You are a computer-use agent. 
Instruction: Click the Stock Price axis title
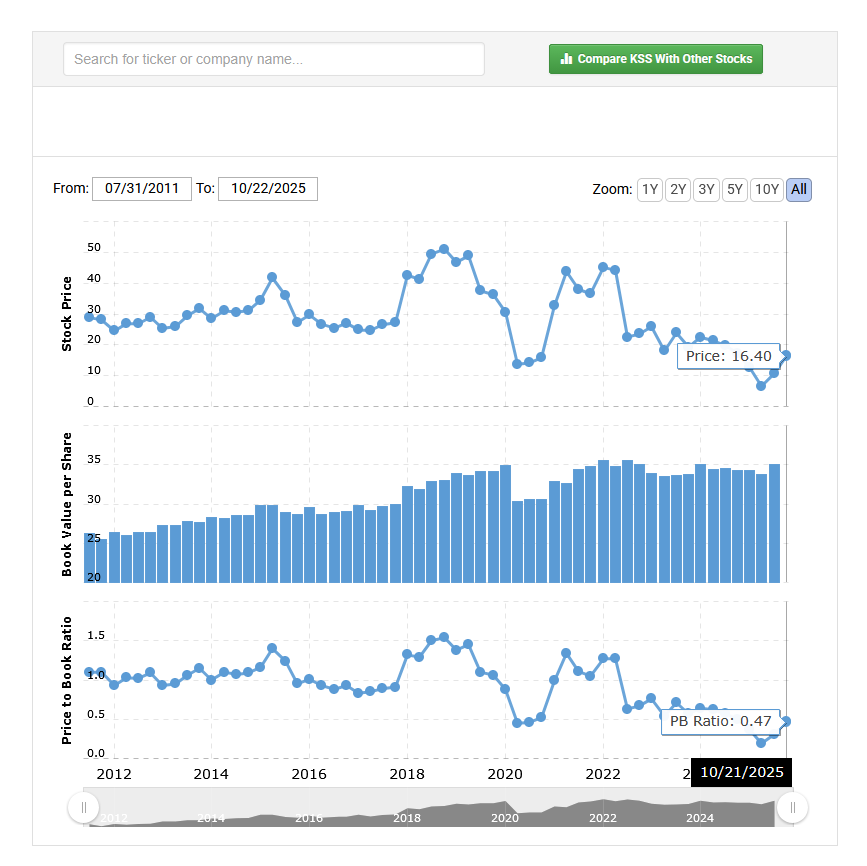tap(66, 314)
